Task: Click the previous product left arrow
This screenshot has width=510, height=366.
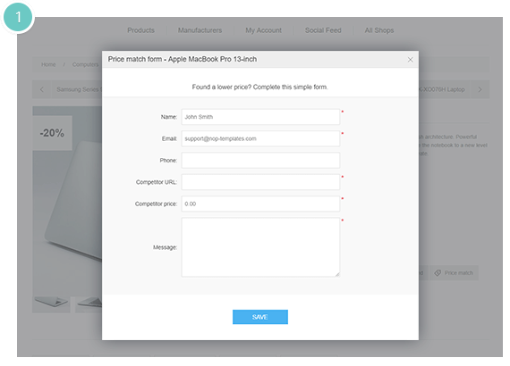Action: [x=42, y=89]
